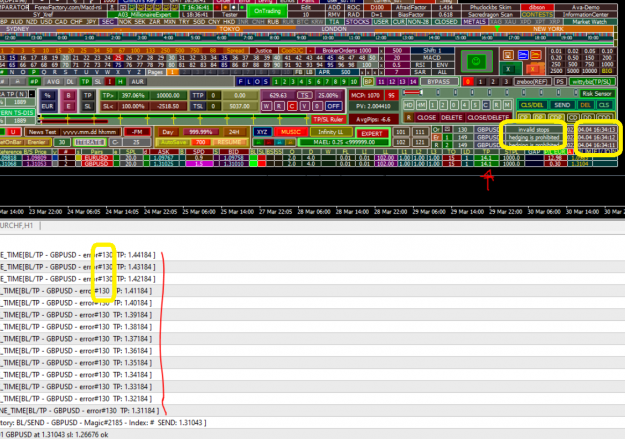This screenshot has width=625, height=439.
Task: Adjust the red Risk Sensor slider
Action: click(x=413, y=92)
